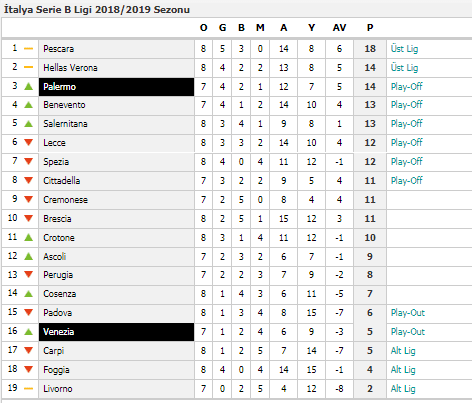
Task: Click the P points column header
Action: click(370, 28)
